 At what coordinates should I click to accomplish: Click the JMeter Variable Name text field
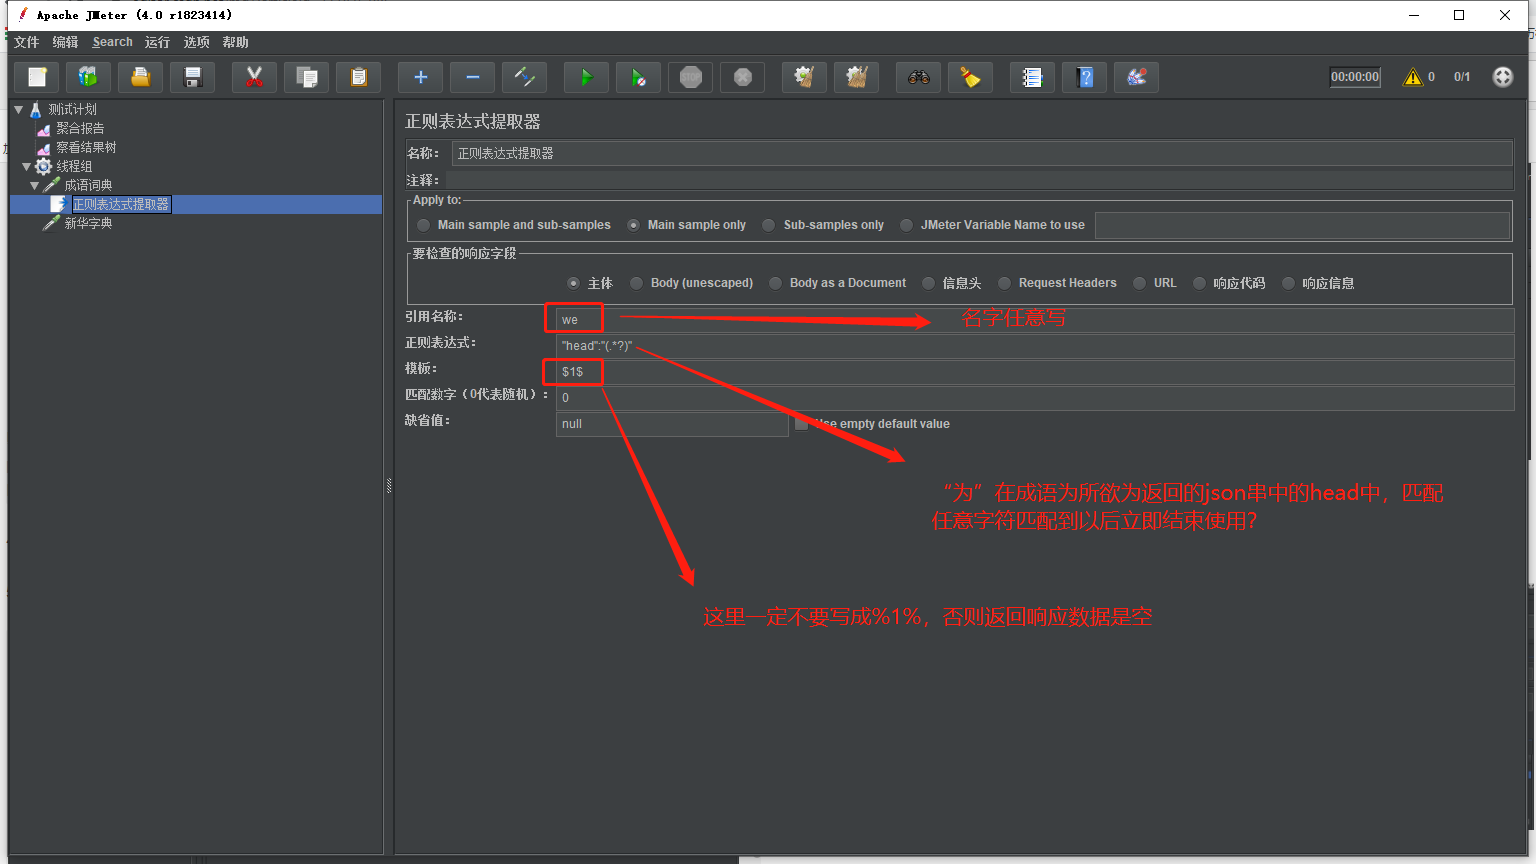(1302, 225)
